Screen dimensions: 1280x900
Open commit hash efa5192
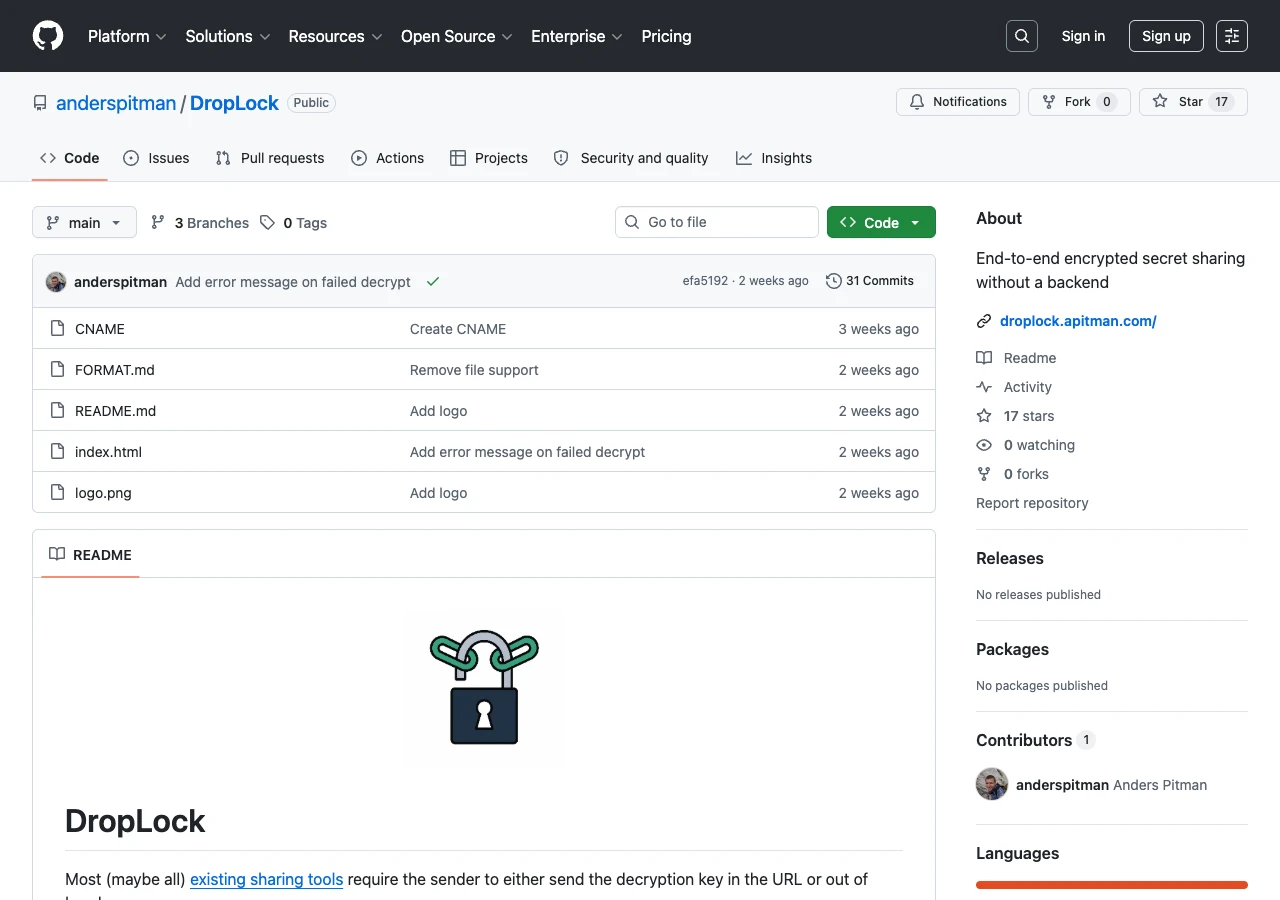coord(705,281)
